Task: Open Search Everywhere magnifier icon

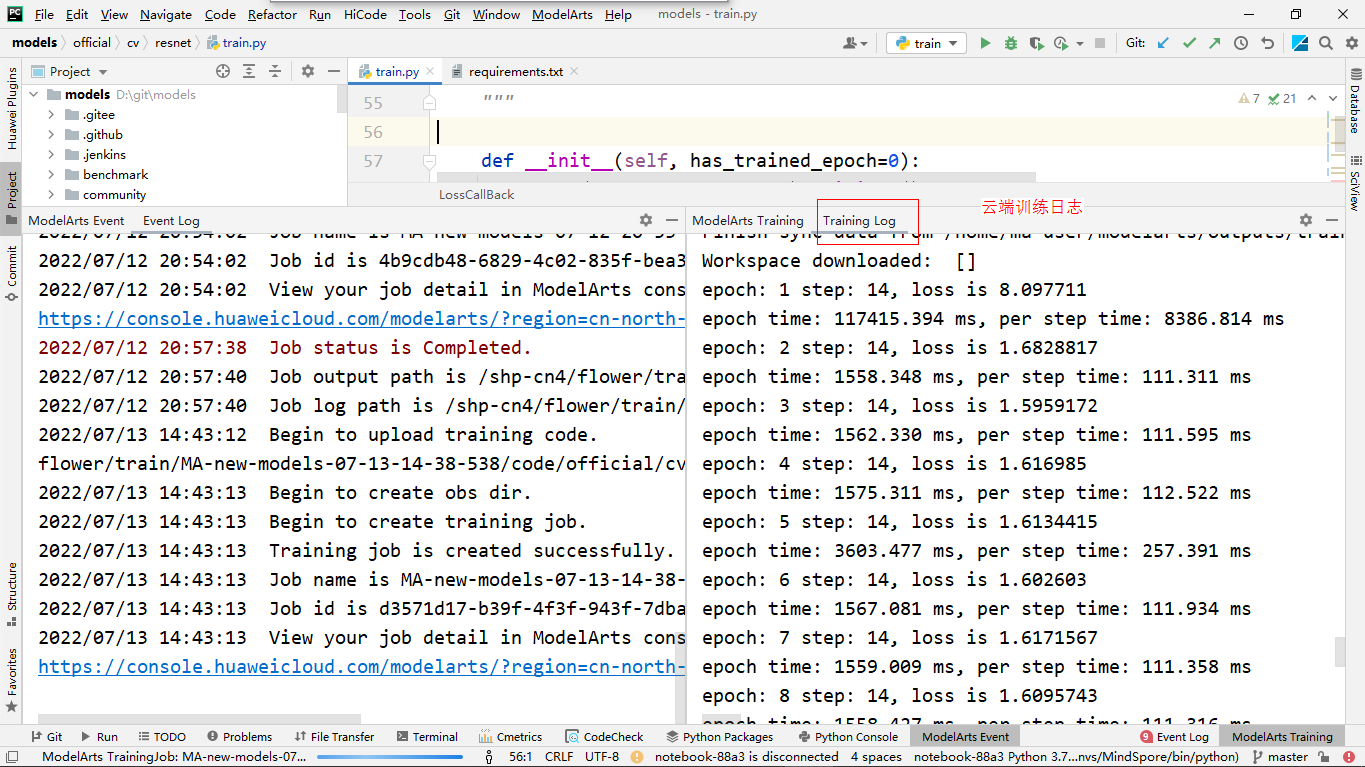Action: click(1326, 43)
